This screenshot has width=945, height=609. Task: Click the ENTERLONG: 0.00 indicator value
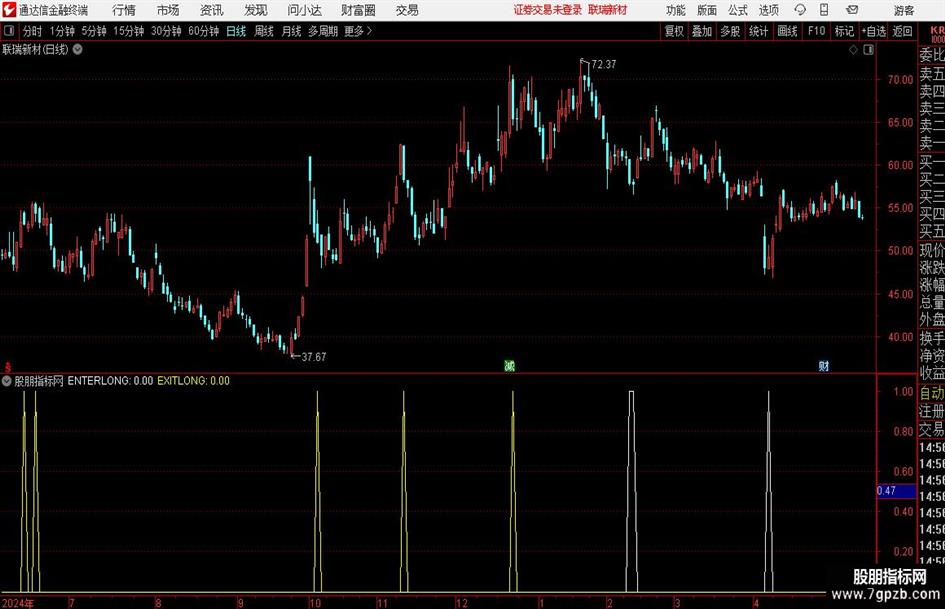[x=110, y=381]
